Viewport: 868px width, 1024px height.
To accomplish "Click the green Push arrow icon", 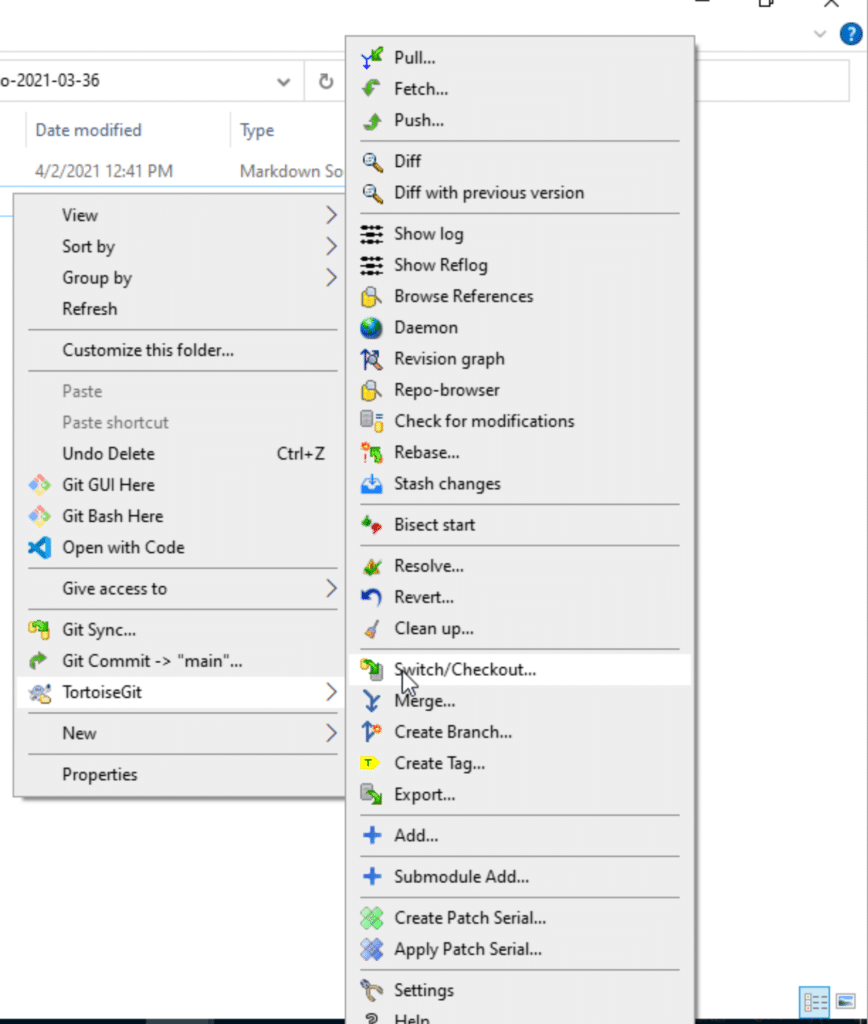I will click(372, 120).
